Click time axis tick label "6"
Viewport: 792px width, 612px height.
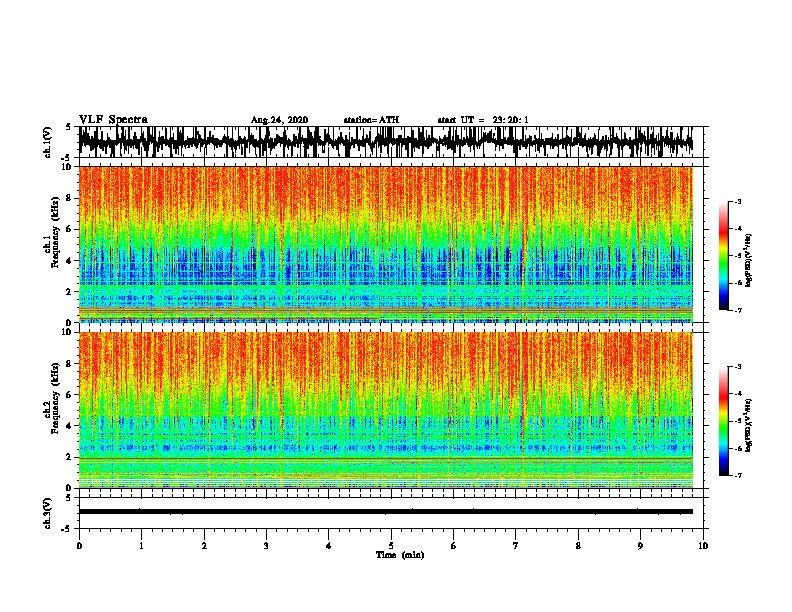click(454, 546)
